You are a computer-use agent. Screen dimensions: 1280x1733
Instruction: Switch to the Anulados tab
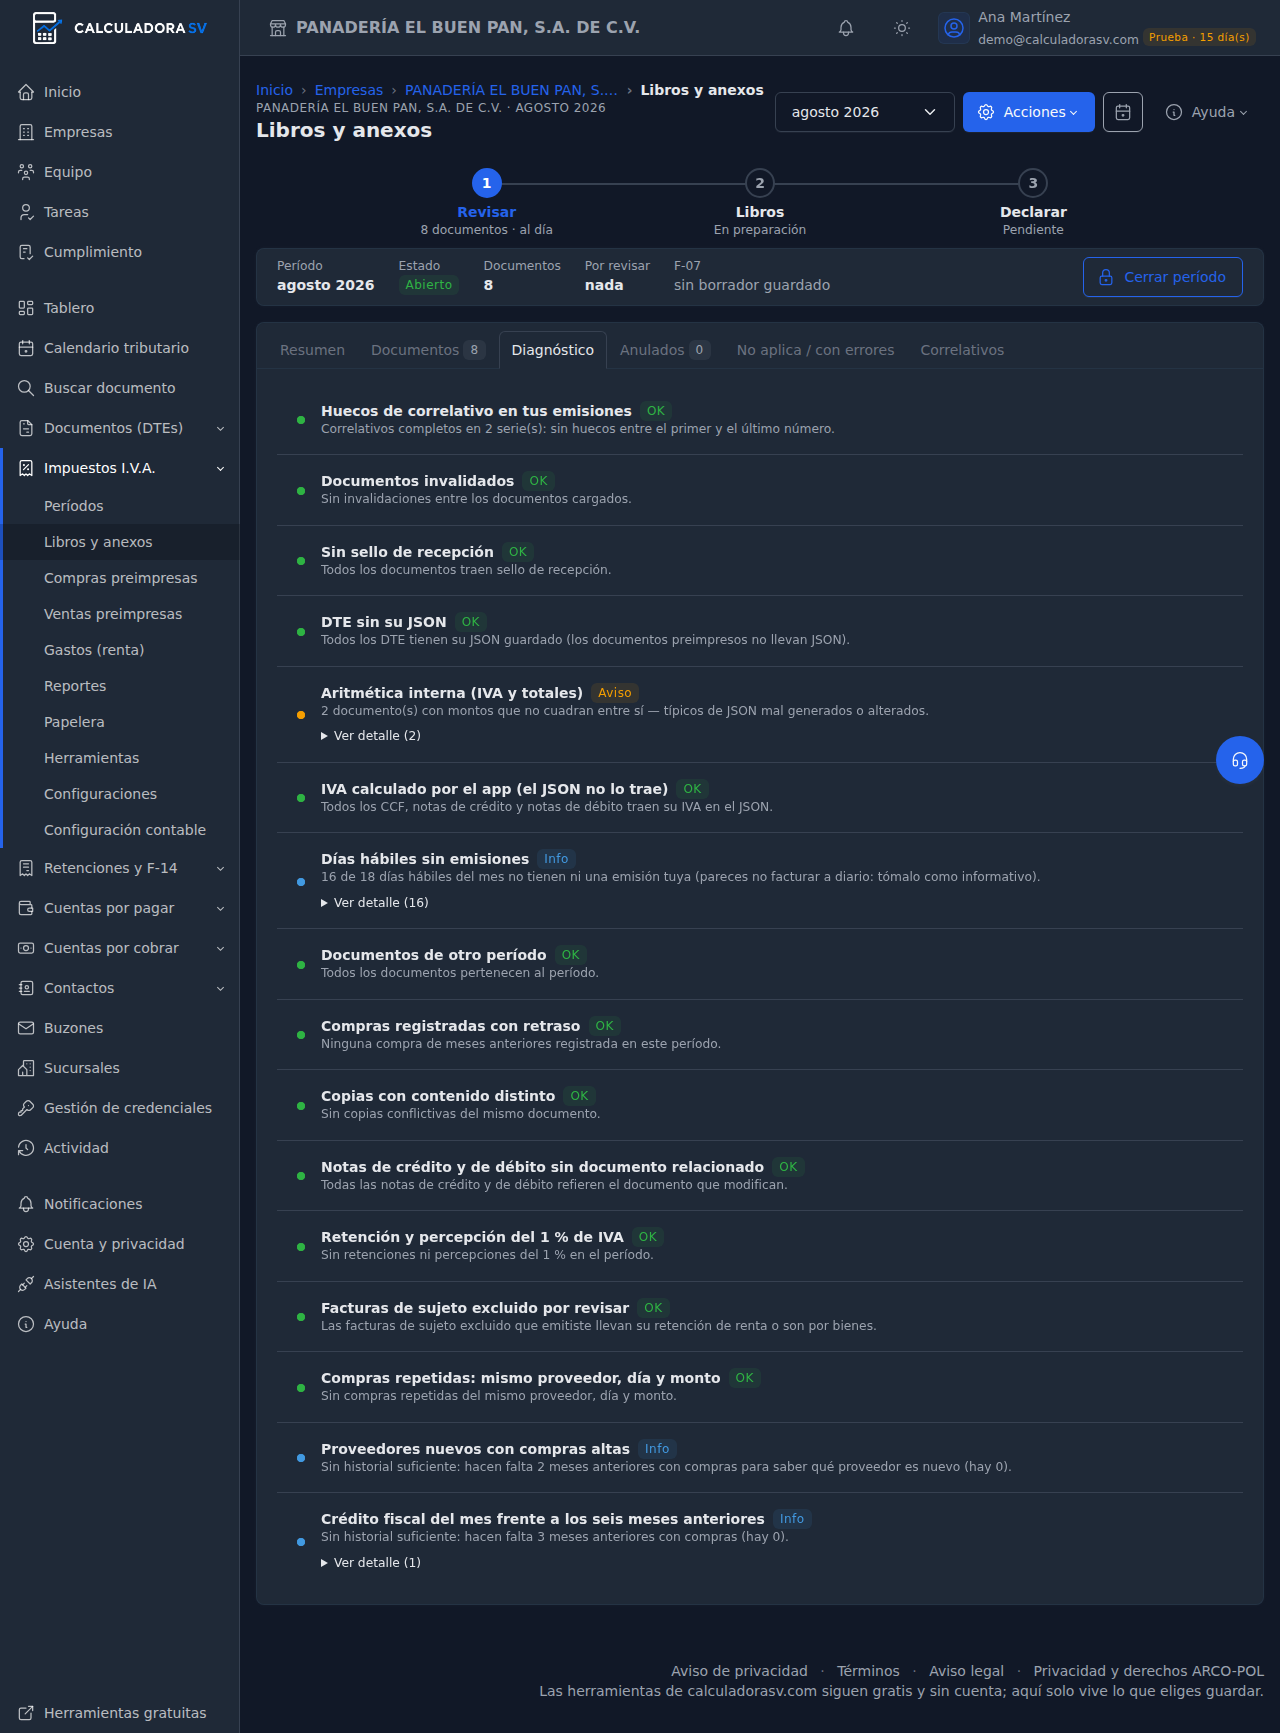pyautogui.click(x=665, y=350)
